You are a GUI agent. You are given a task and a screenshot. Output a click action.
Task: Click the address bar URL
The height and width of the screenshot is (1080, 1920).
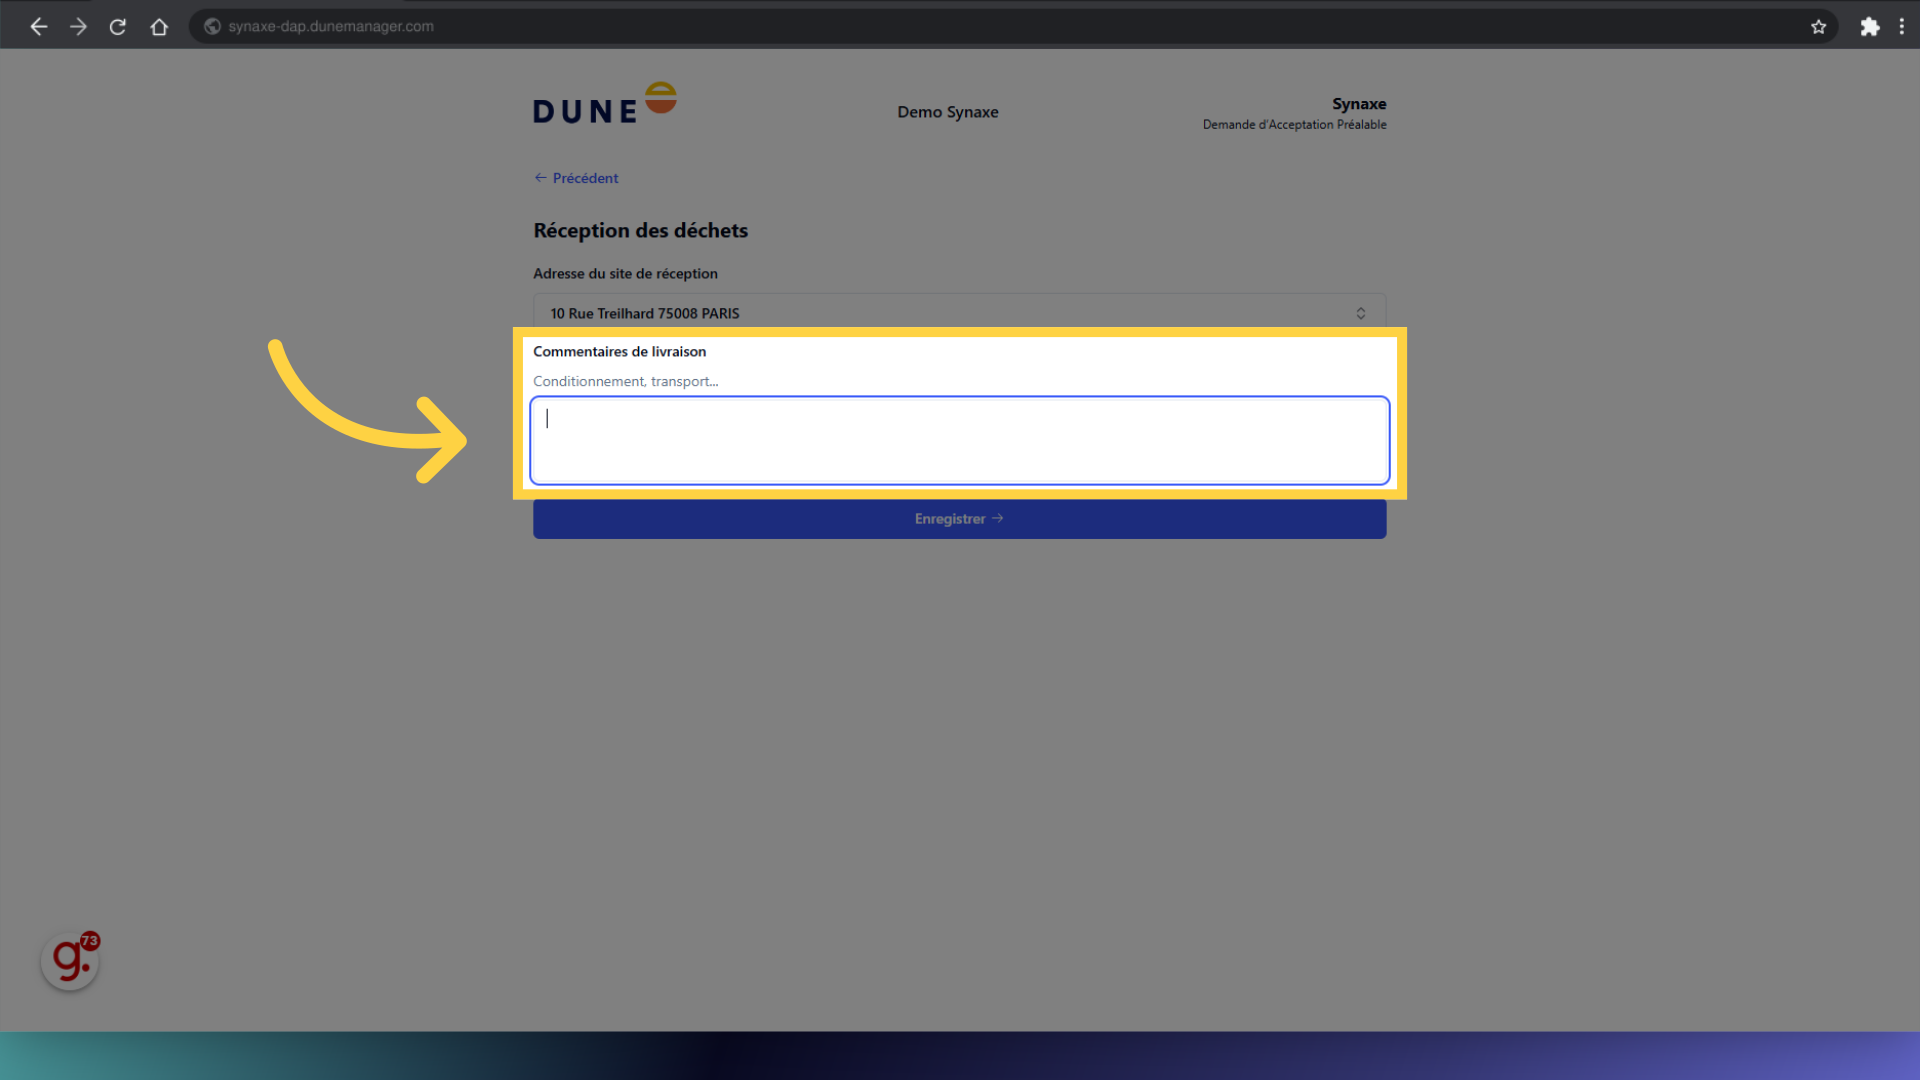[331, 27]
